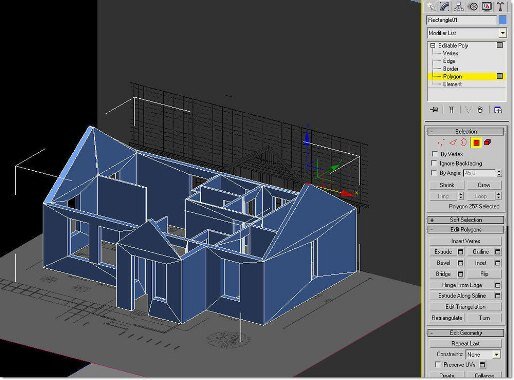Enable Ignore Backfacing checkbox
Image resolution: width=514 pixels, height=380 pixels.
pyautogui.click(x=434, y=163)
